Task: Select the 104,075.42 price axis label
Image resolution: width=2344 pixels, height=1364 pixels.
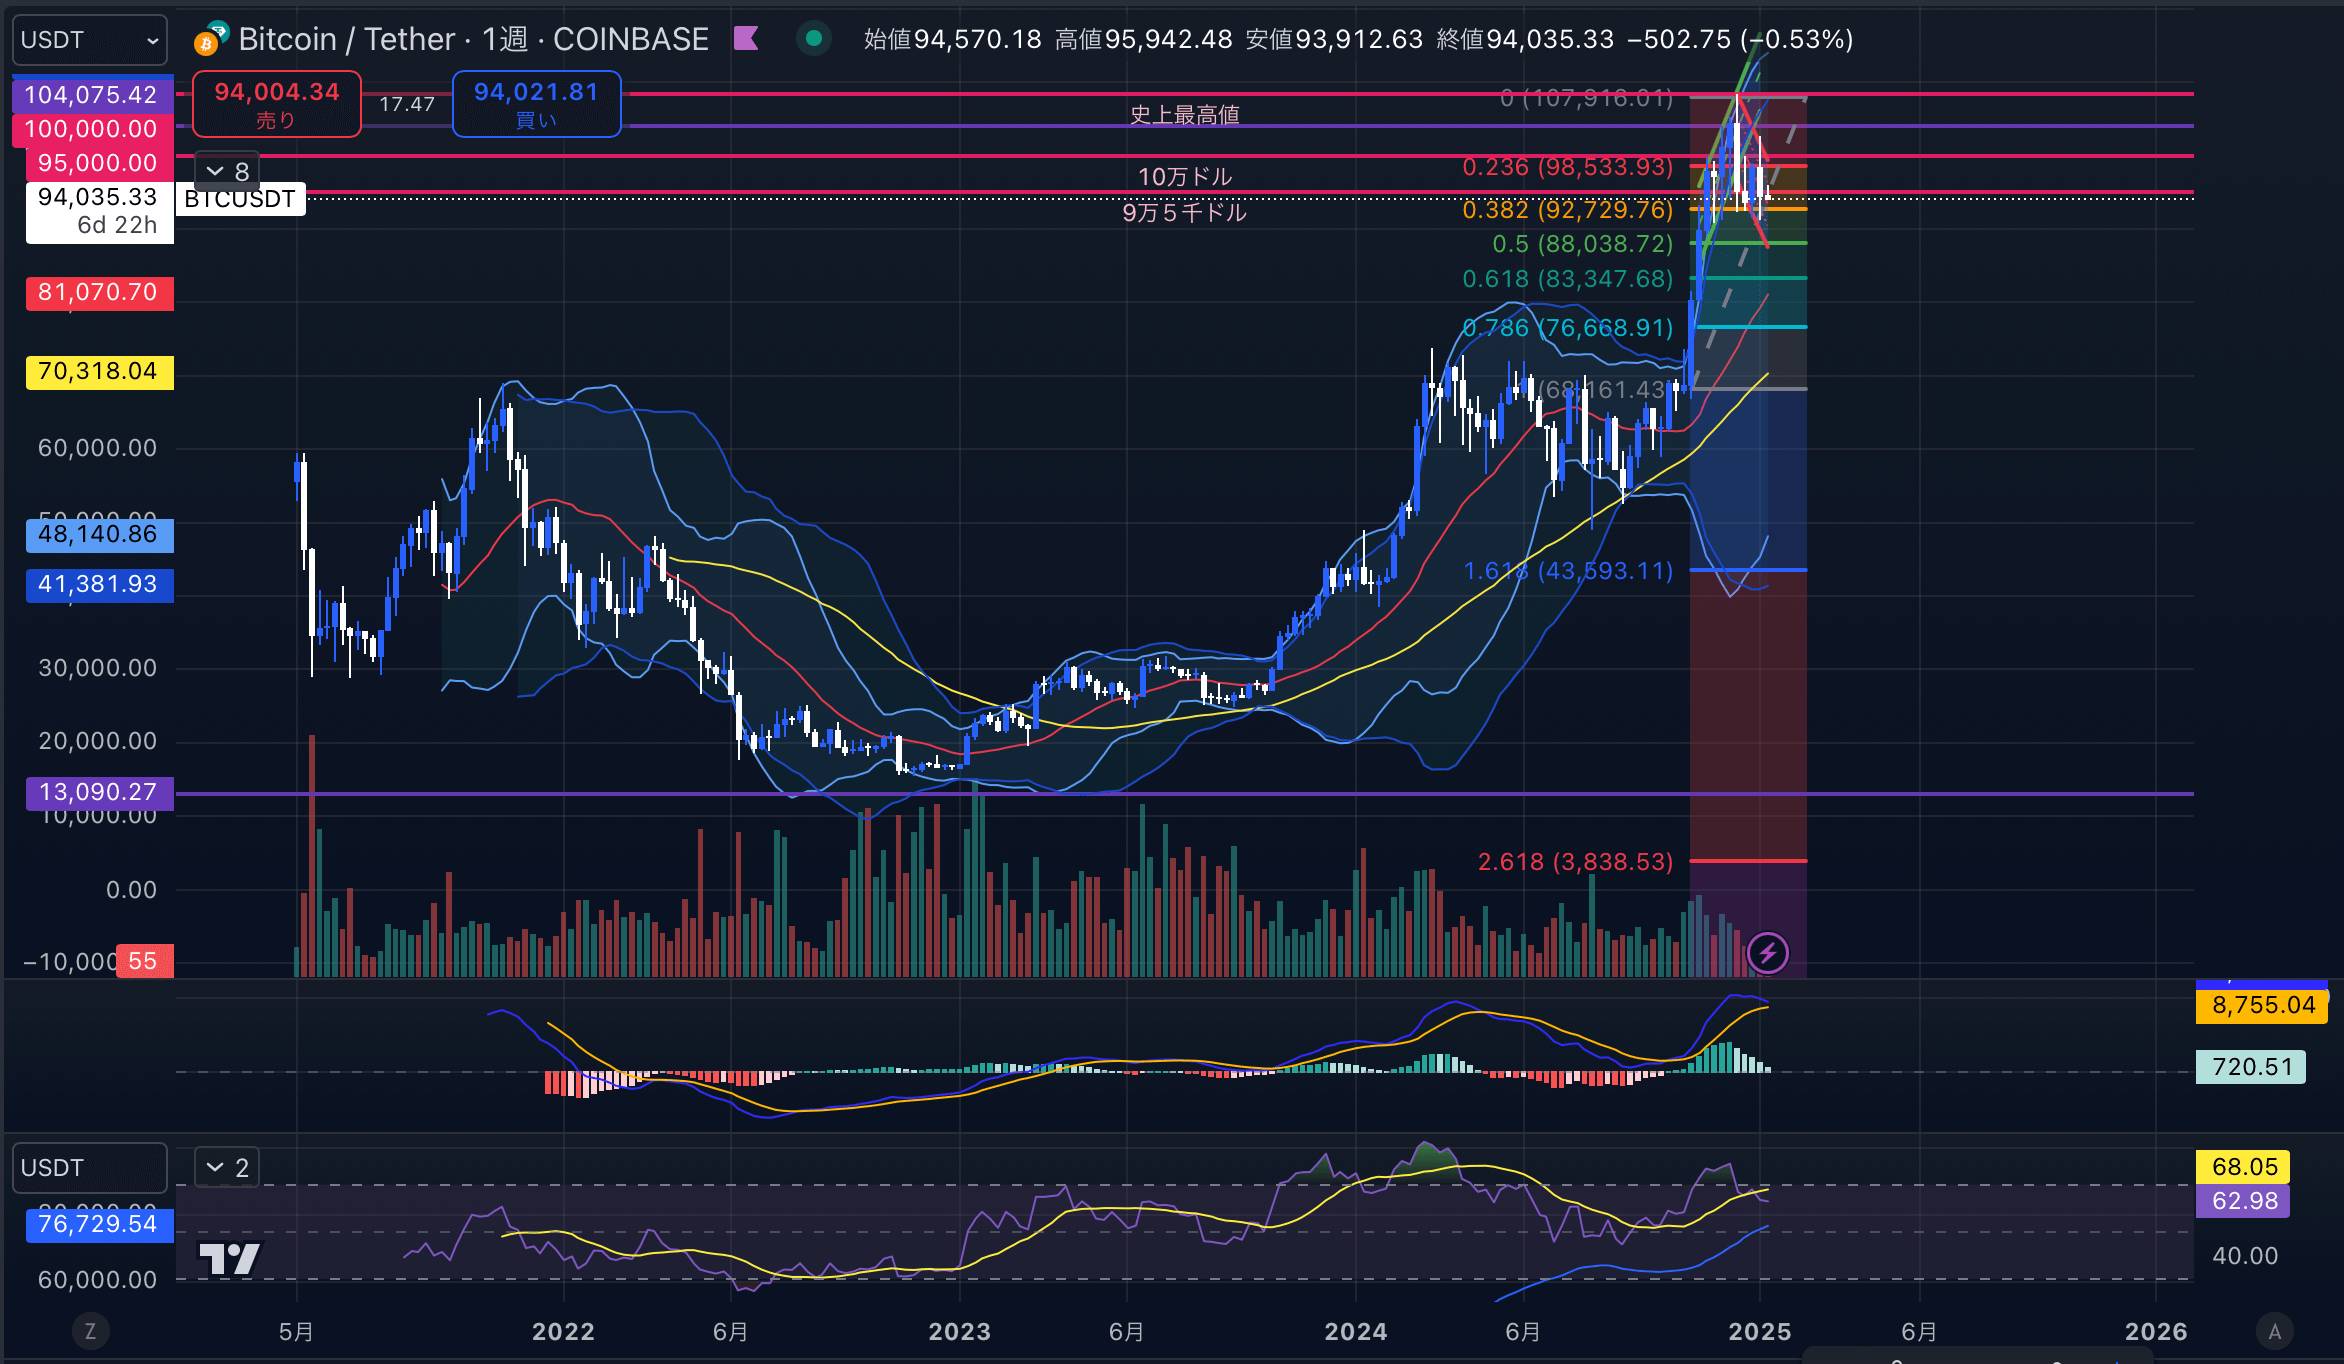Action: [92, 95]
